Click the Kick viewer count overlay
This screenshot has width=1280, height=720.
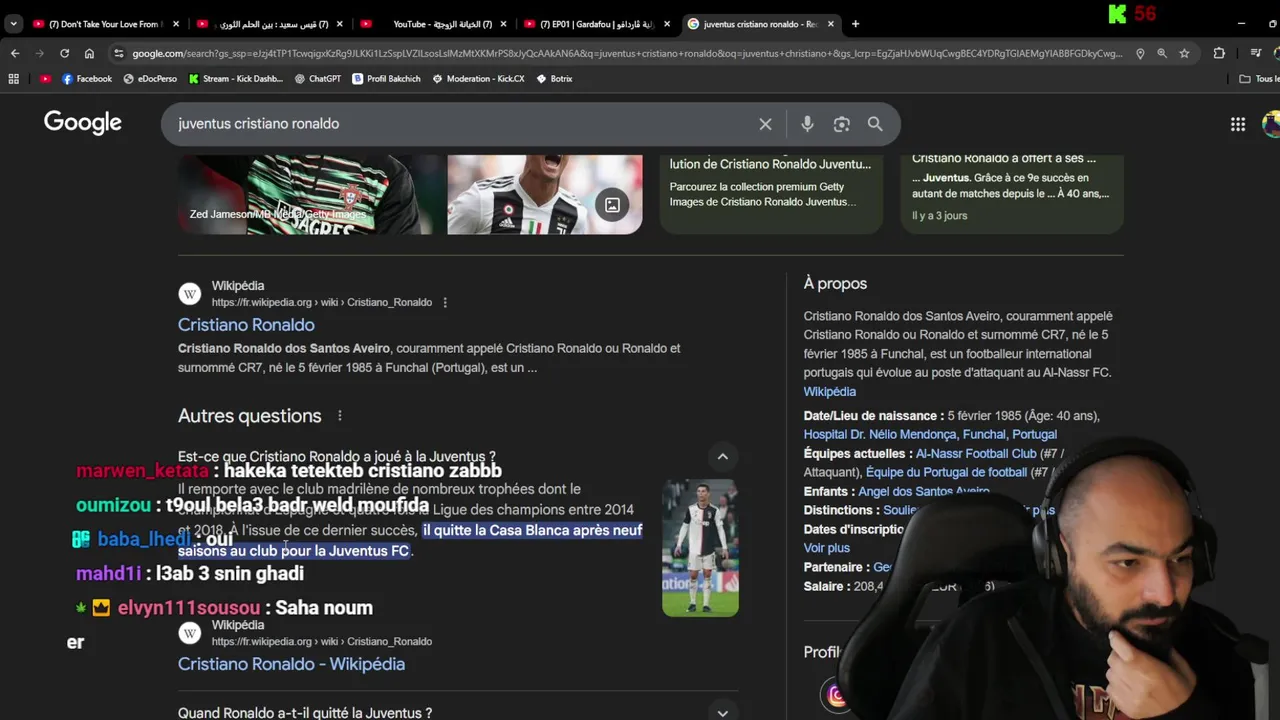pyautogui.click(x=1132, y=14)
